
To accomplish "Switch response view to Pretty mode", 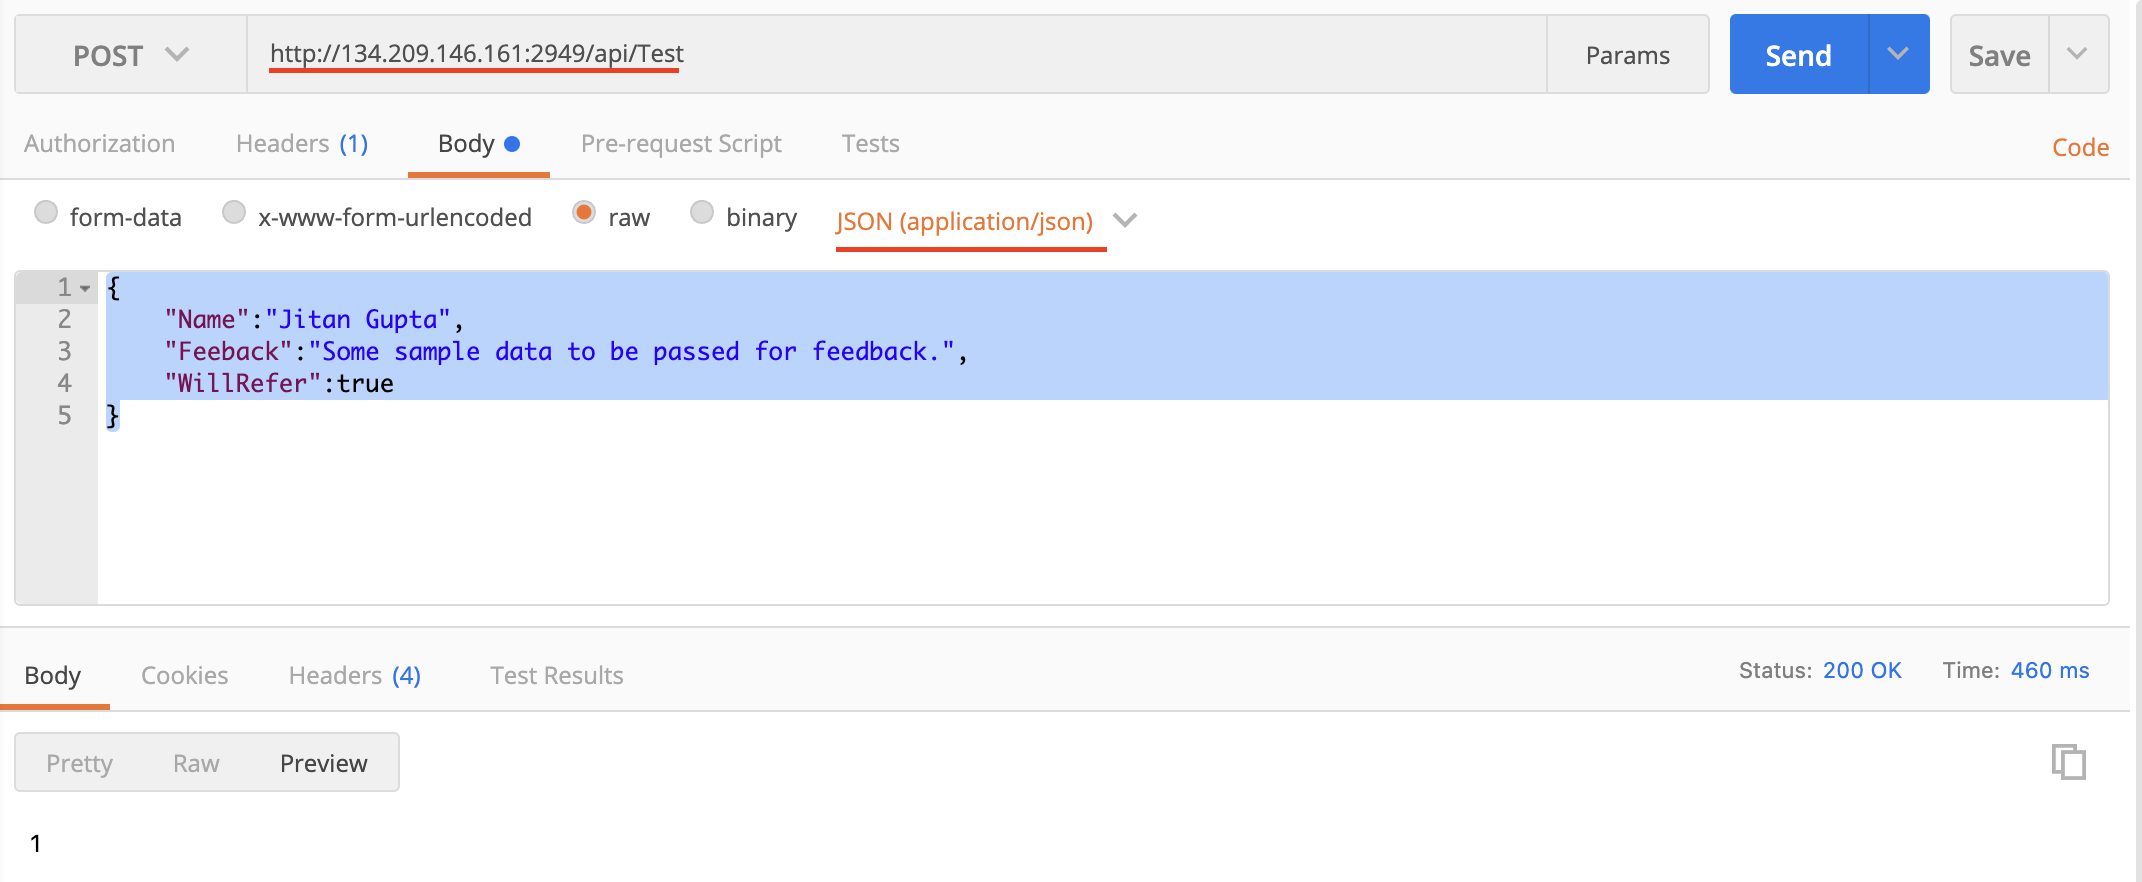I will 79,762.
